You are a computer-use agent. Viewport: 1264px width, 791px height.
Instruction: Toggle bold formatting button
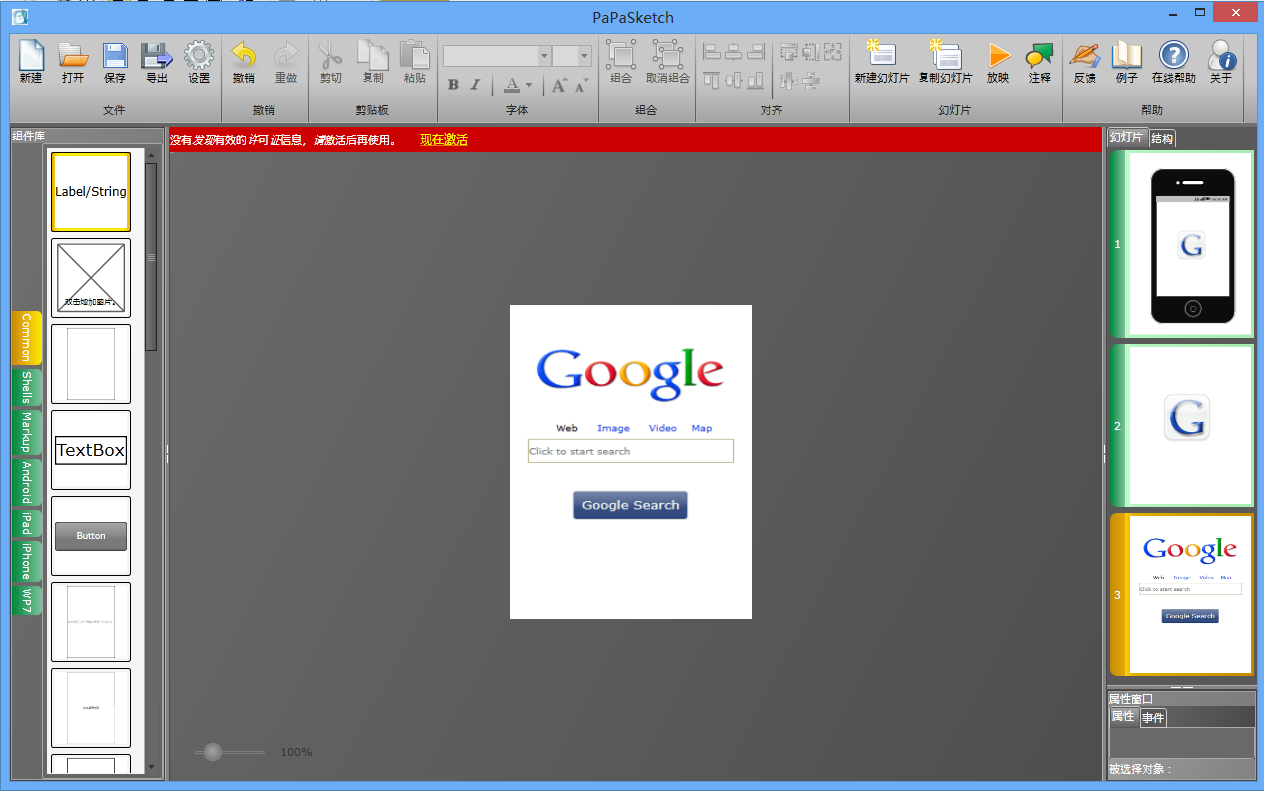pyautogui.click(x=453, y=85)
